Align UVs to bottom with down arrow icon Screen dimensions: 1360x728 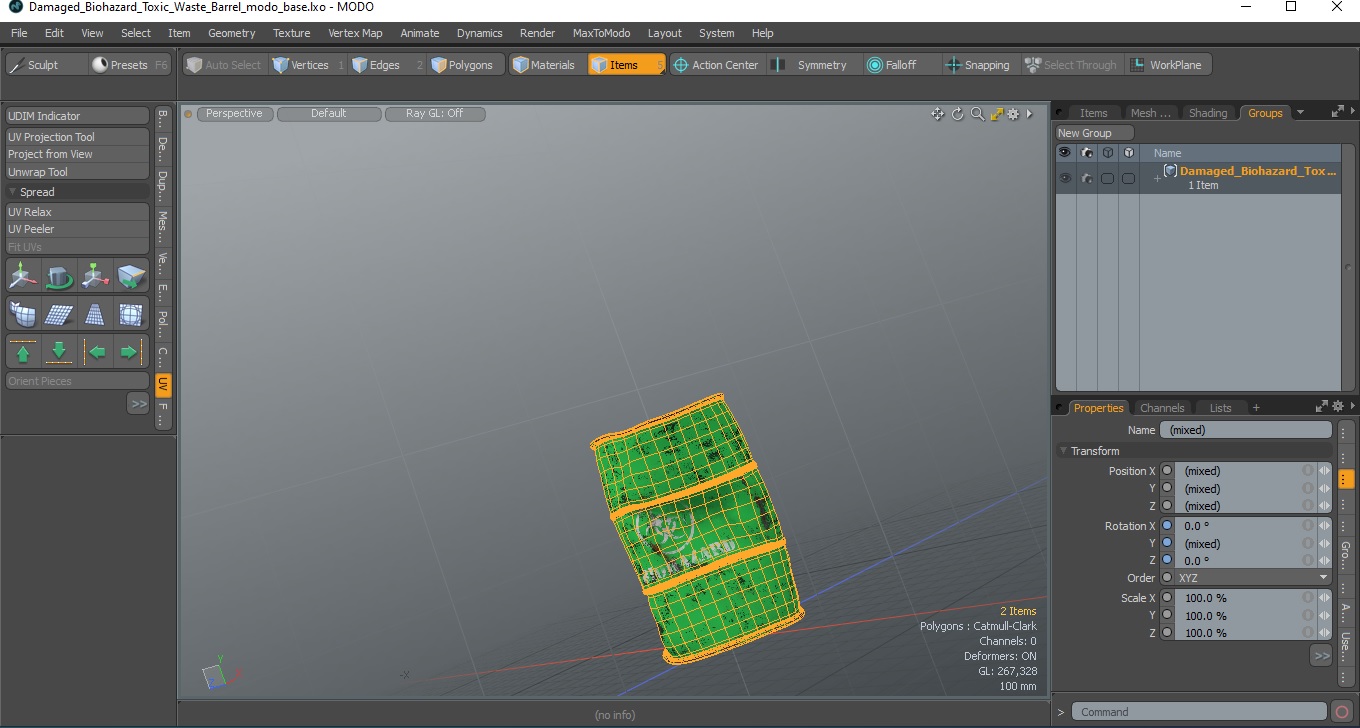tap(60, 352)
